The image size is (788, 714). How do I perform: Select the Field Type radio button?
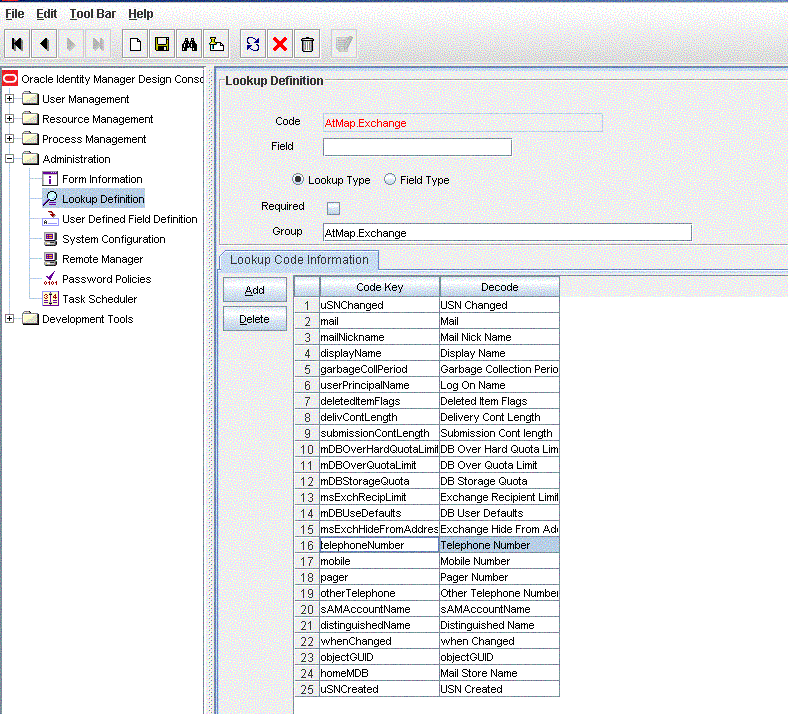(390, 180)
